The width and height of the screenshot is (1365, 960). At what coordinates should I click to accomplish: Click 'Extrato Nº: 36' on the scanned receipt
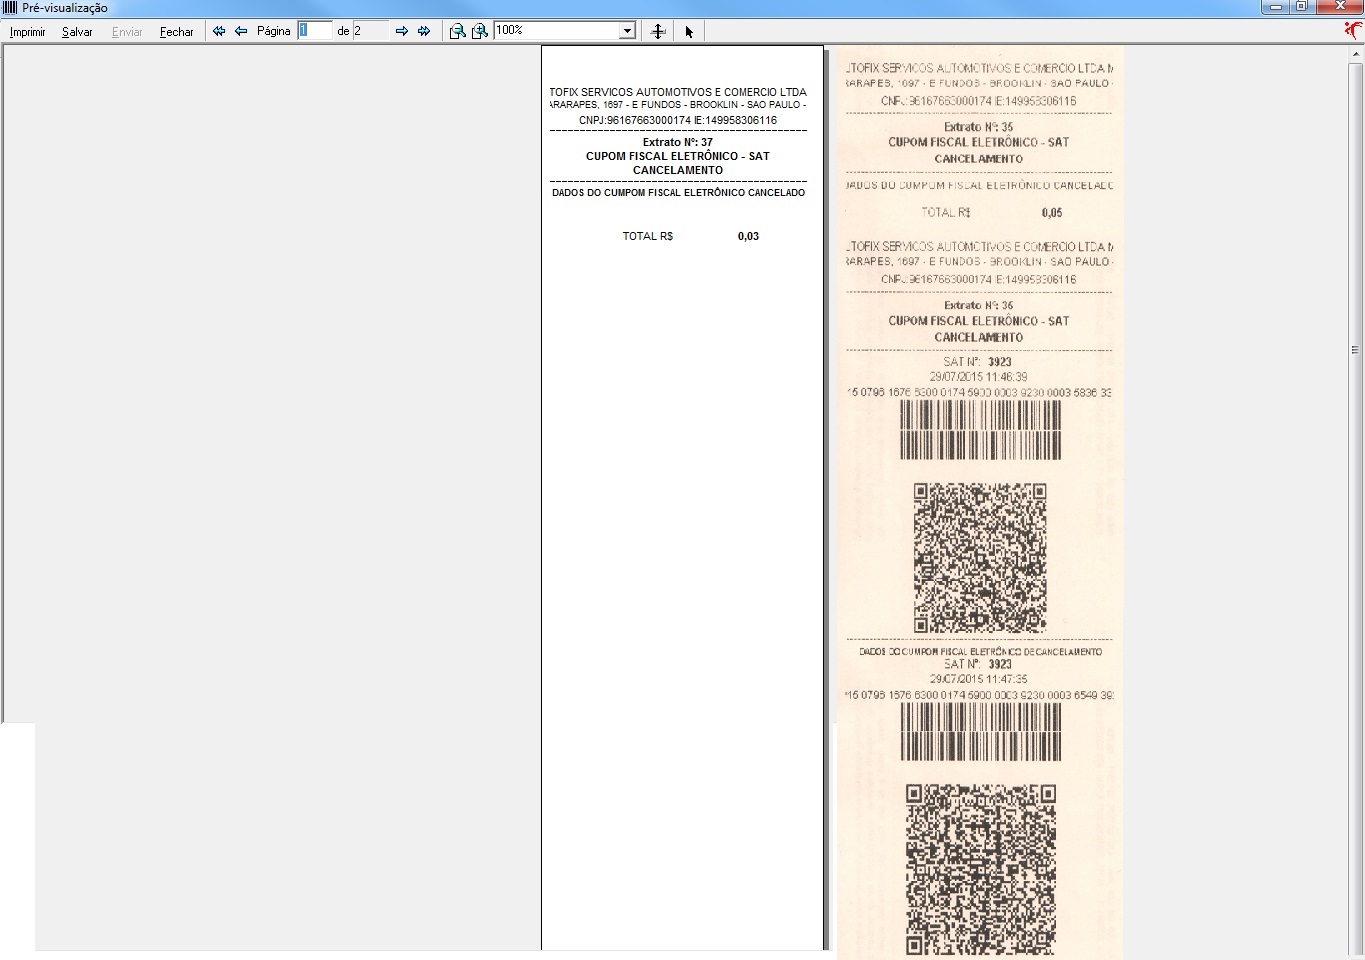point(978,306)
